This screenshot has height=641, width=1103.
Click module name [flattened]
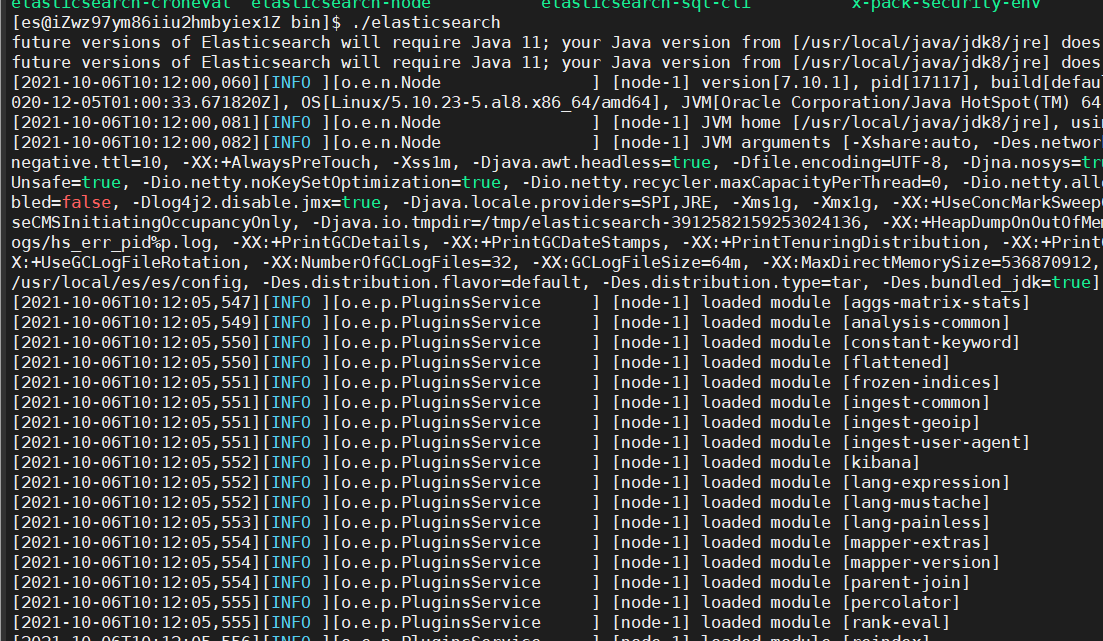tap(896, 362)
